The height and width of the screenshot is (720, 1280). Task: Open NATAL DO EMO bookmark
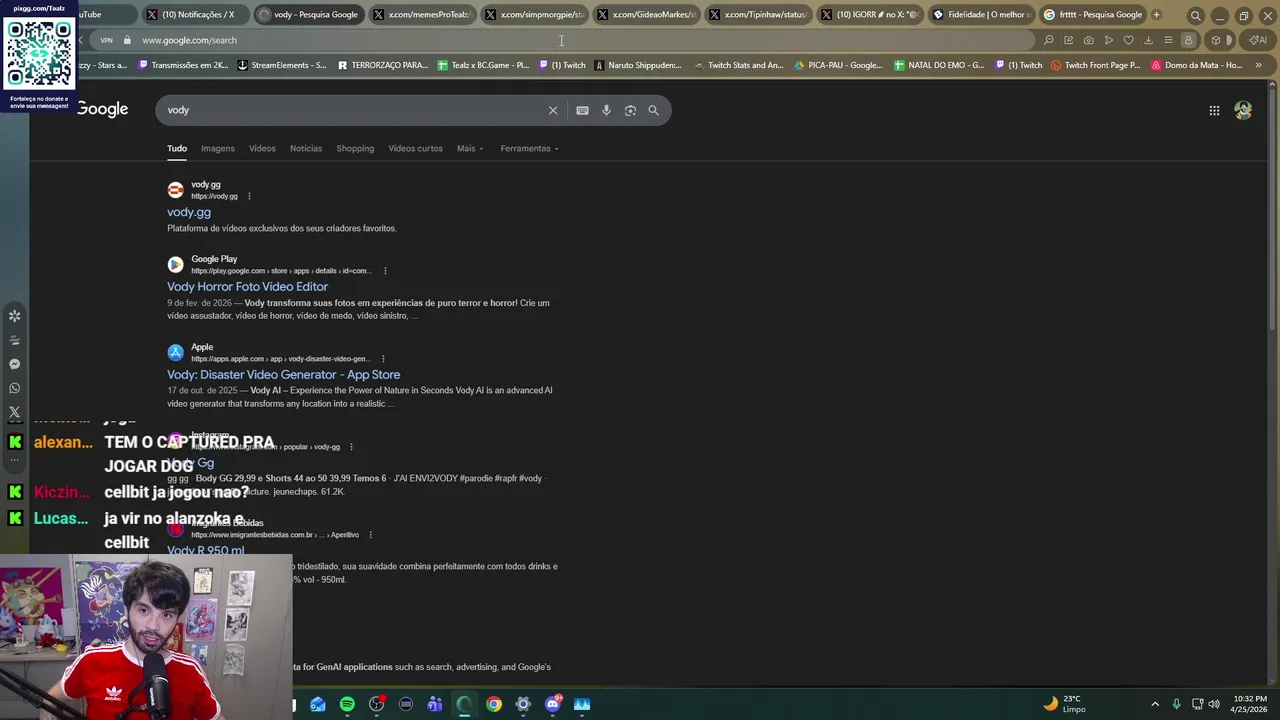(x=939, y=65)
